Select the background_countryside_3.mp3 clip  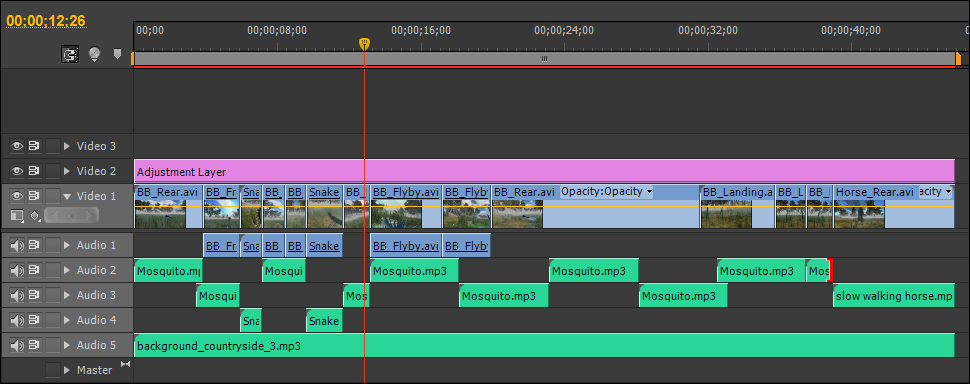tap(544, 345)
